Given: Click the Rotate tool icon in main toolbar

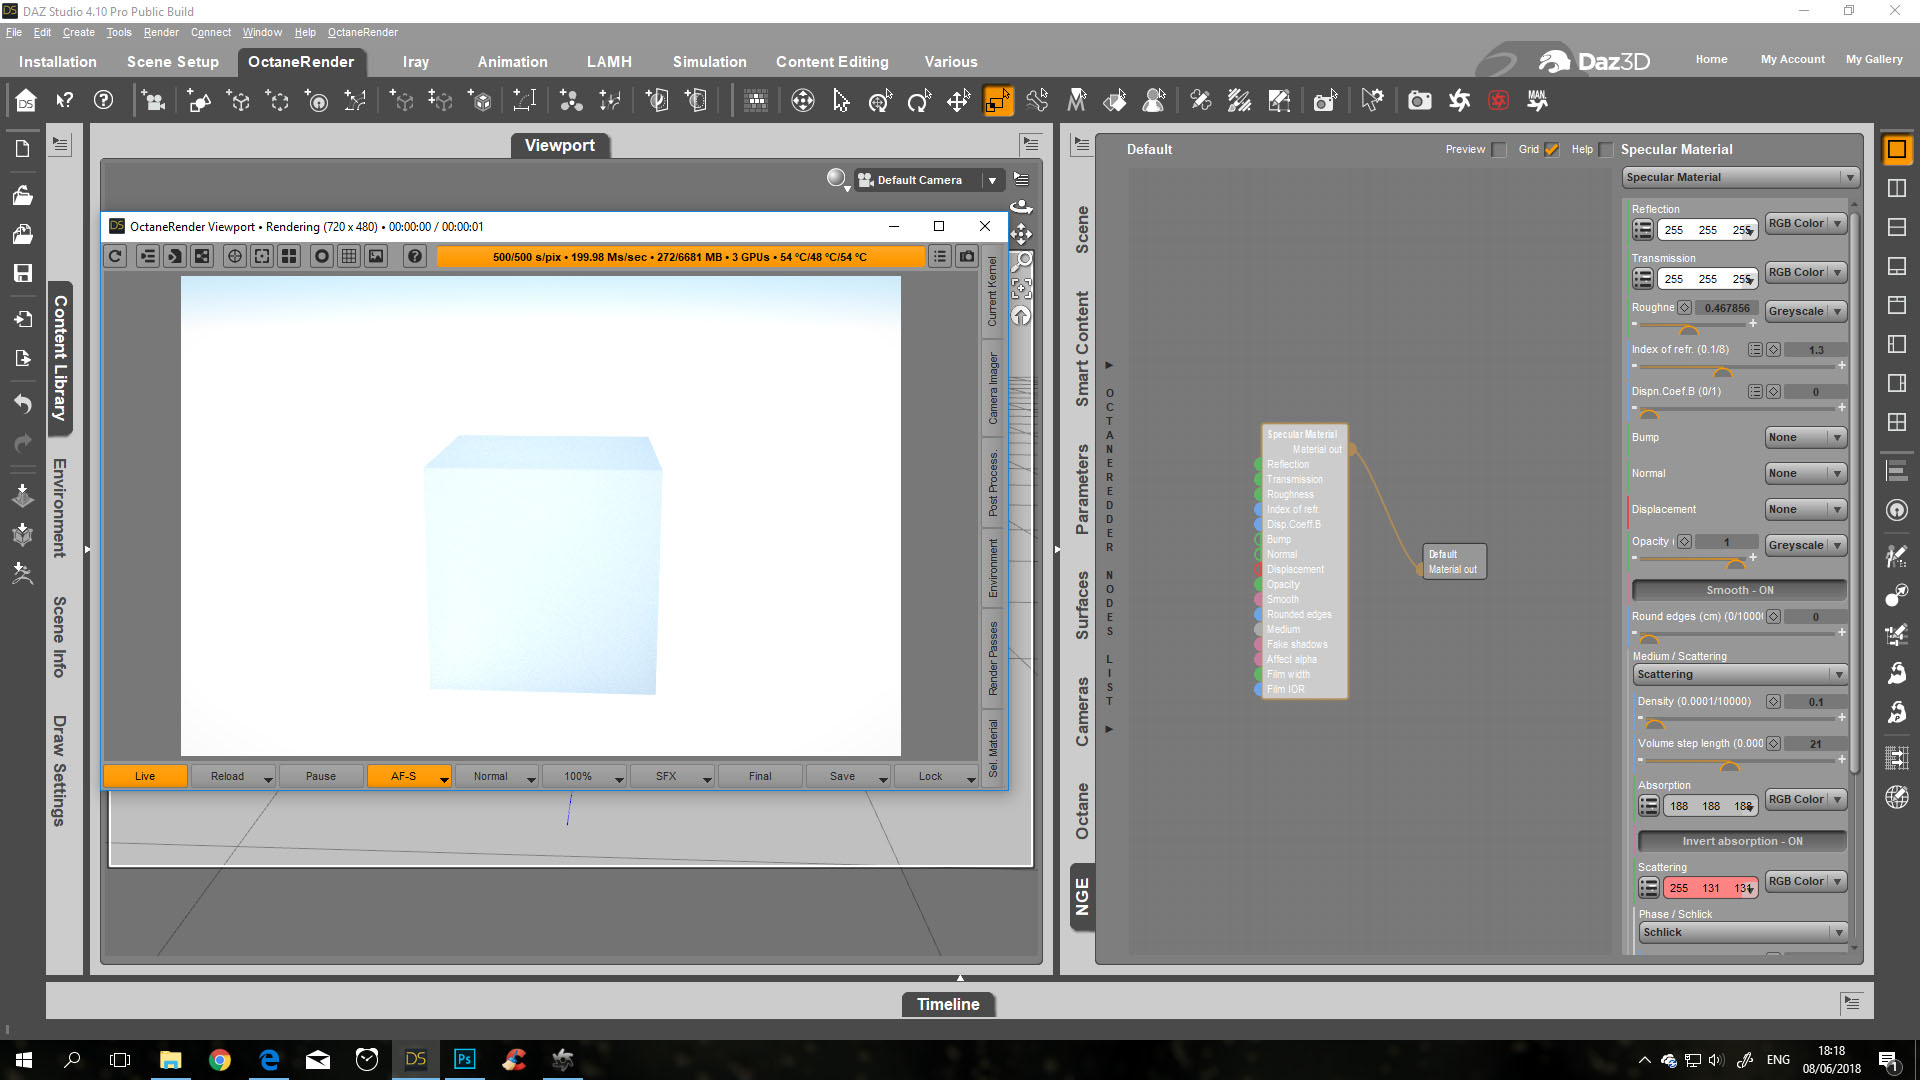Looking at the screenshot, I should (x=919, y=101).
